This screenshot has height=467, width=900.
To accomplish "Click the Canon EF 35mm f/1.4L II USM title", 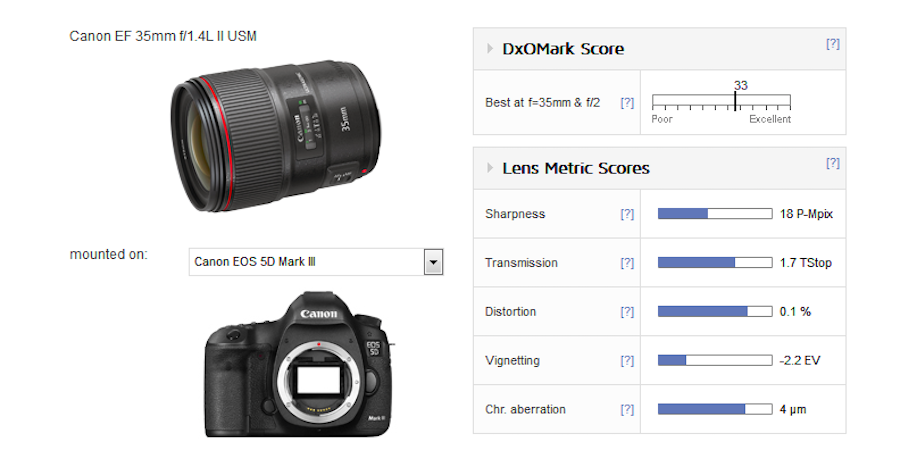I will [x=163, y=36].
